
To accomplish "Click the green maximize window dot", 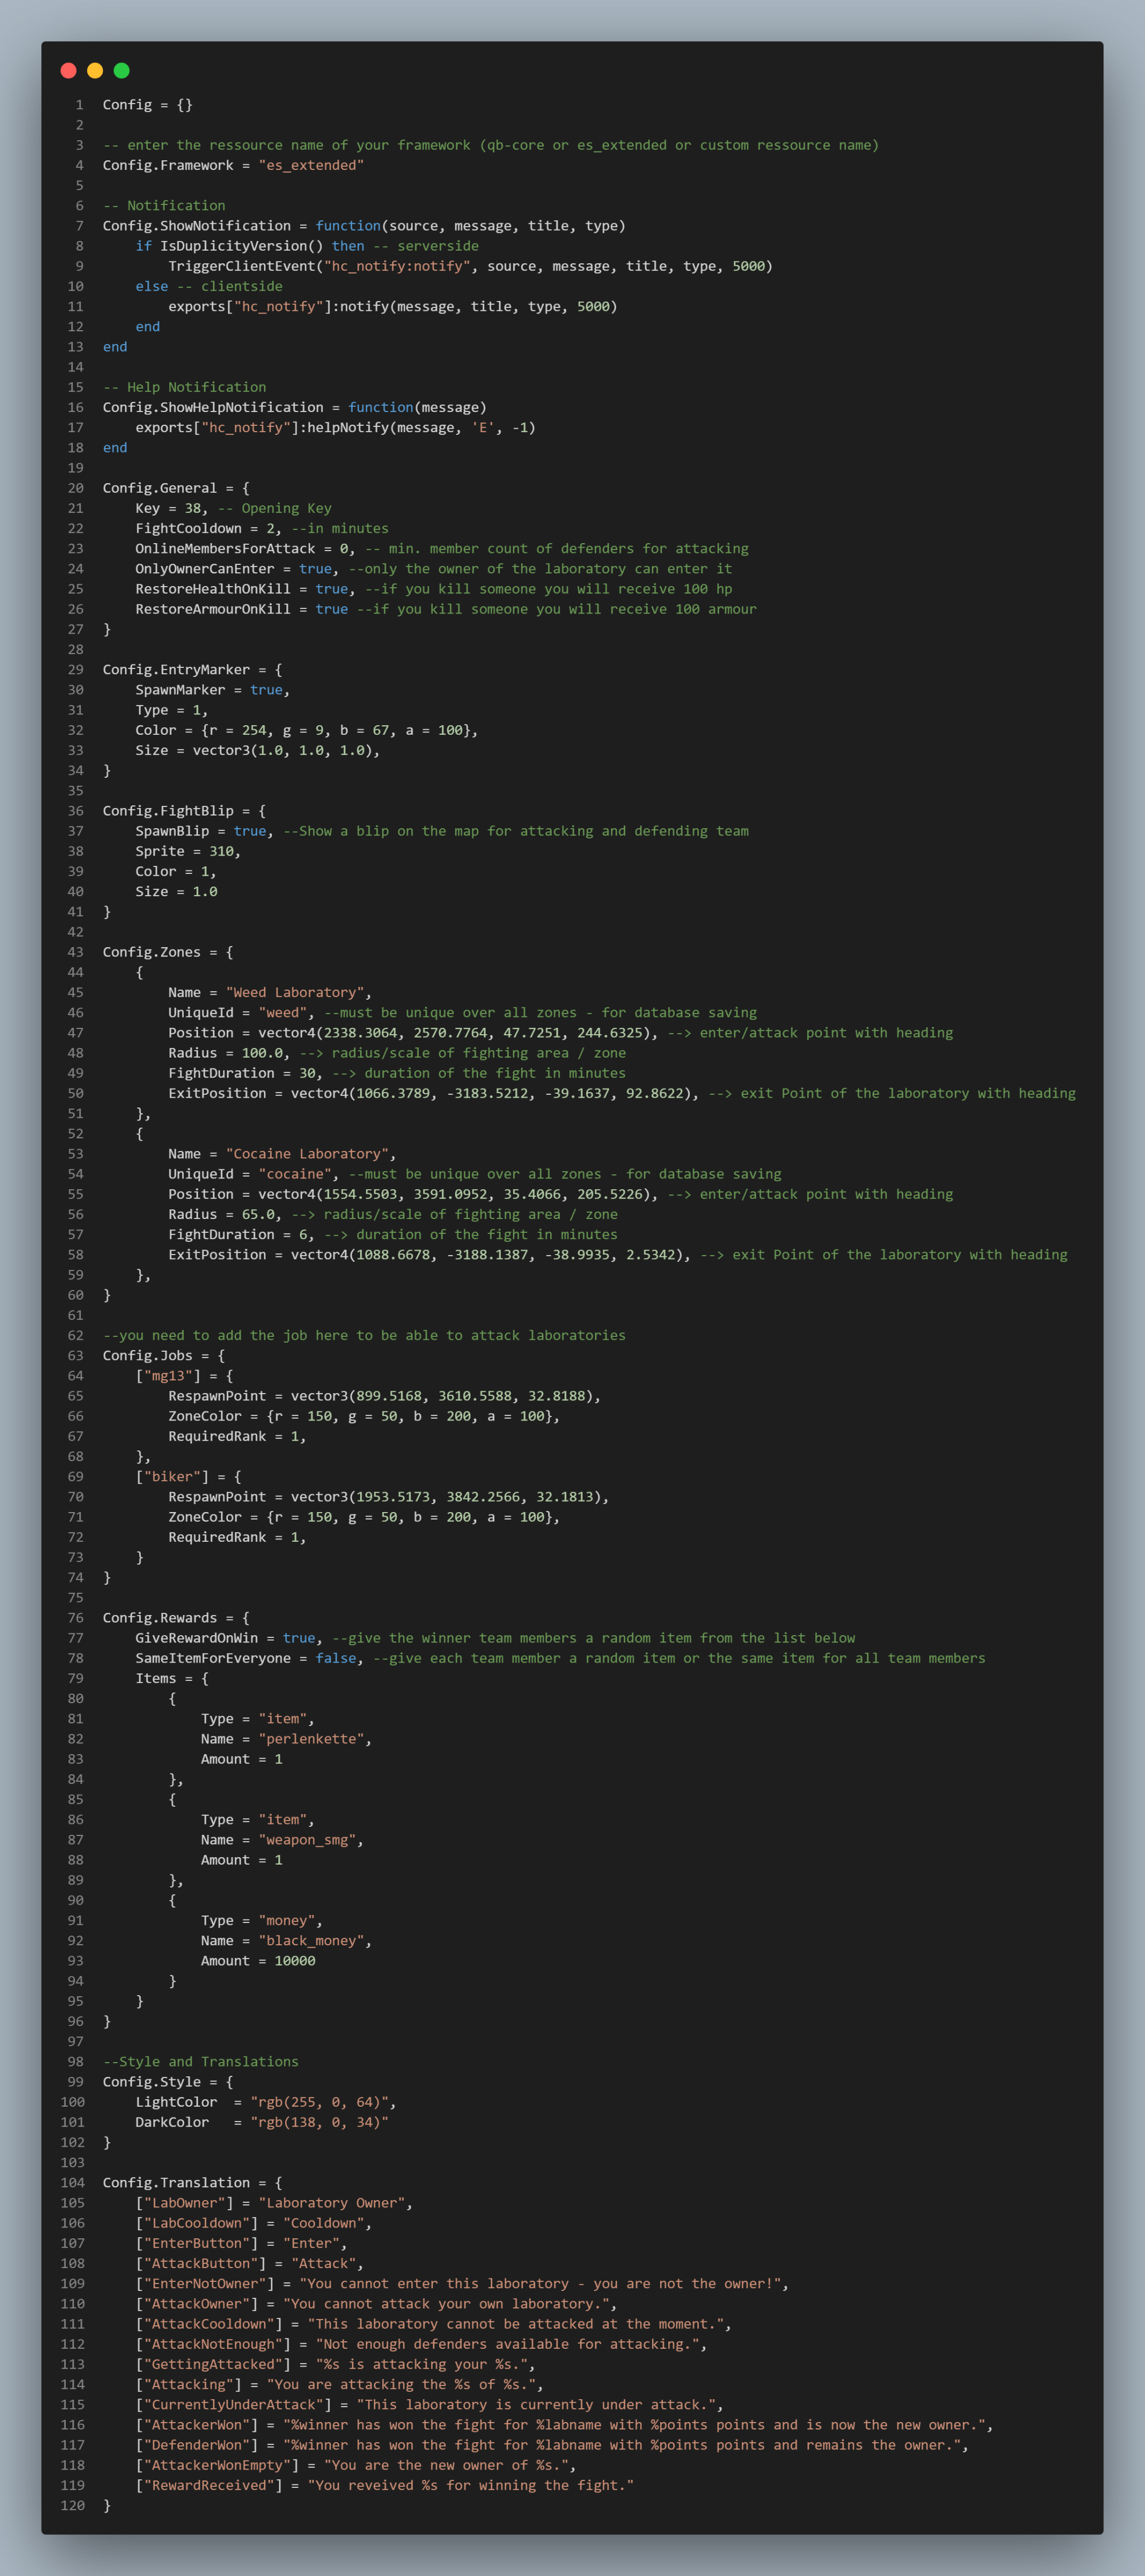I will (122, 70).
